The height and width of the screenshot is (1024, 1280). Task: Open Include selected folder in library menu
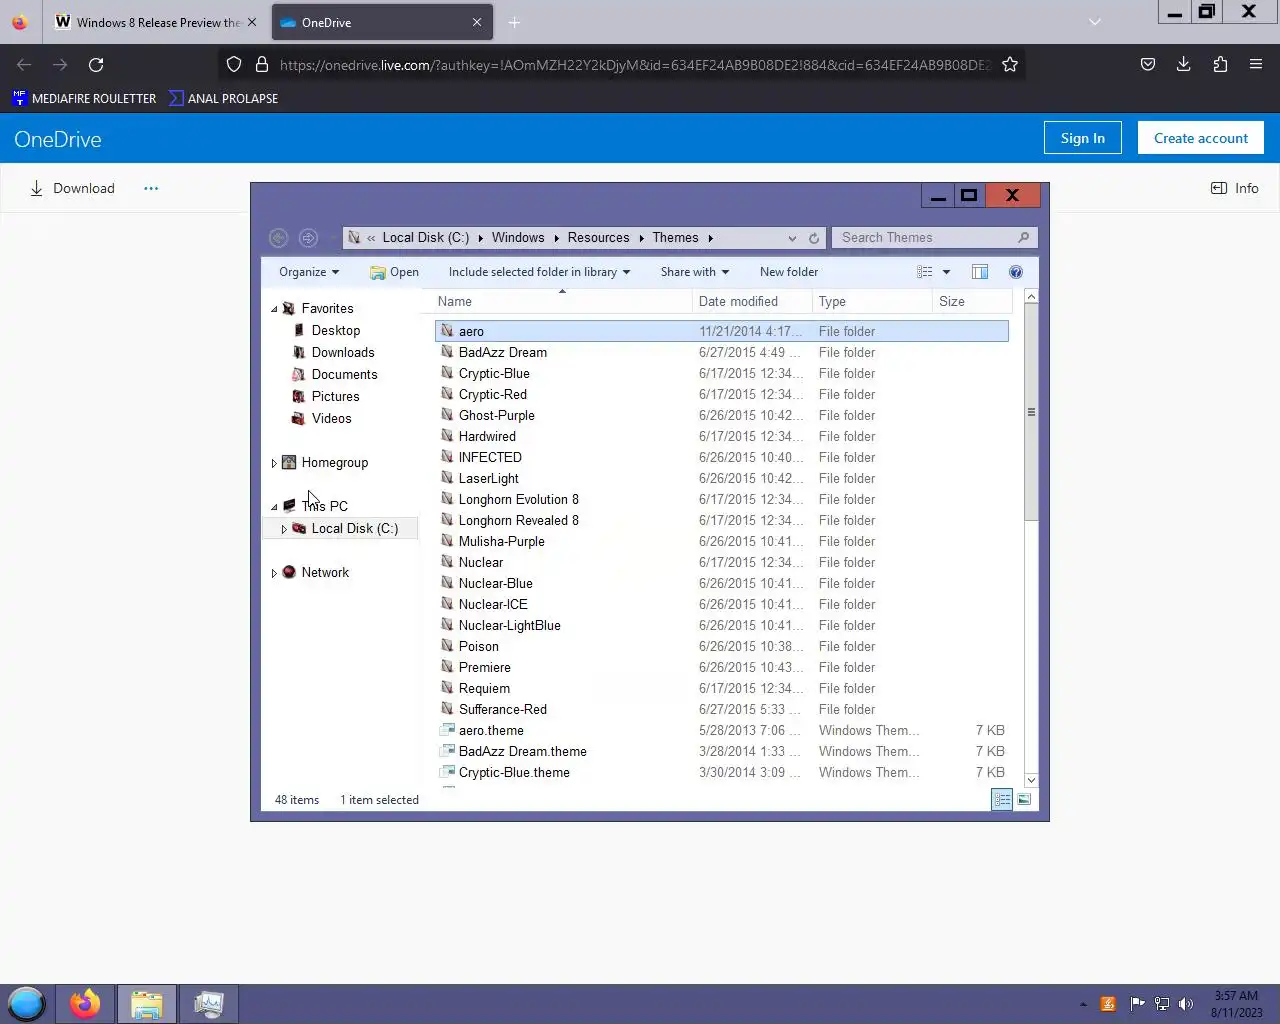pyautogui.click(x=539, y=272)
